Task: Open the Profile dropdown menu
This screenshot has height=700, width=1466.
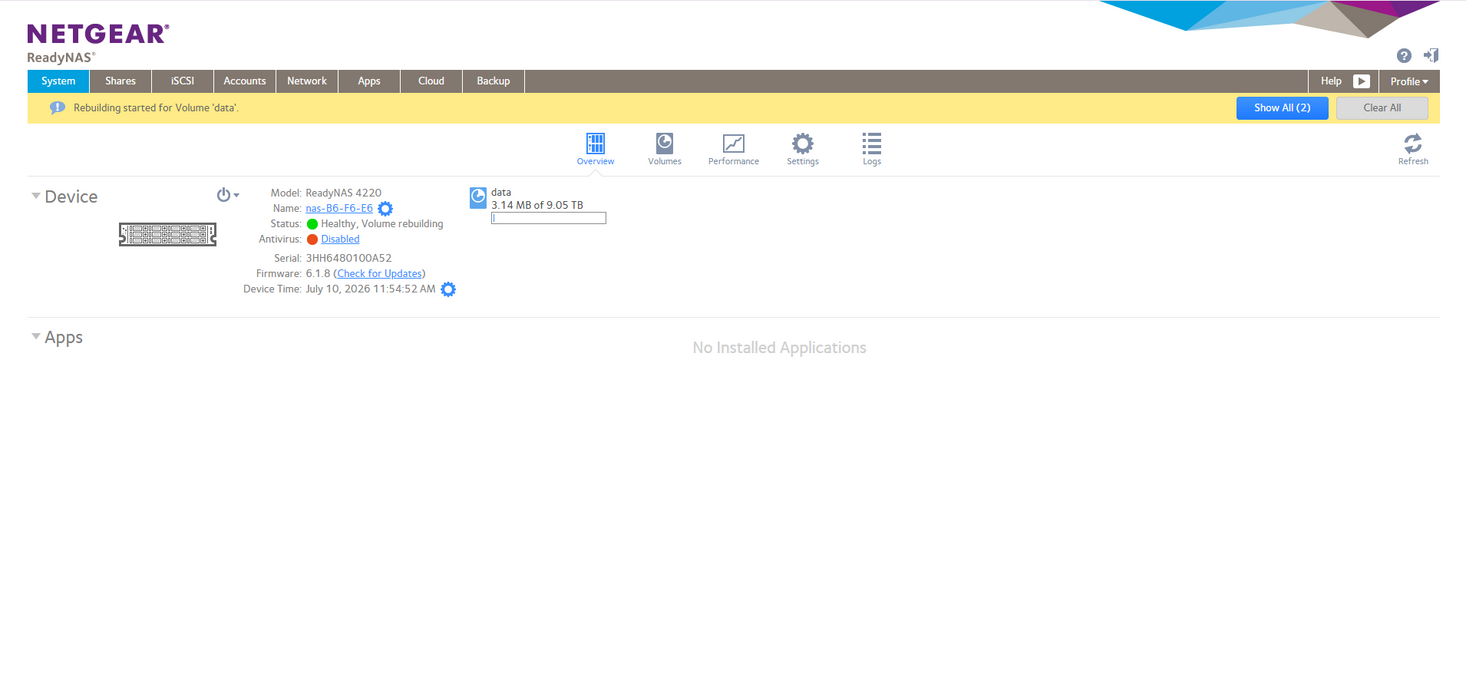Action: 1409,81
